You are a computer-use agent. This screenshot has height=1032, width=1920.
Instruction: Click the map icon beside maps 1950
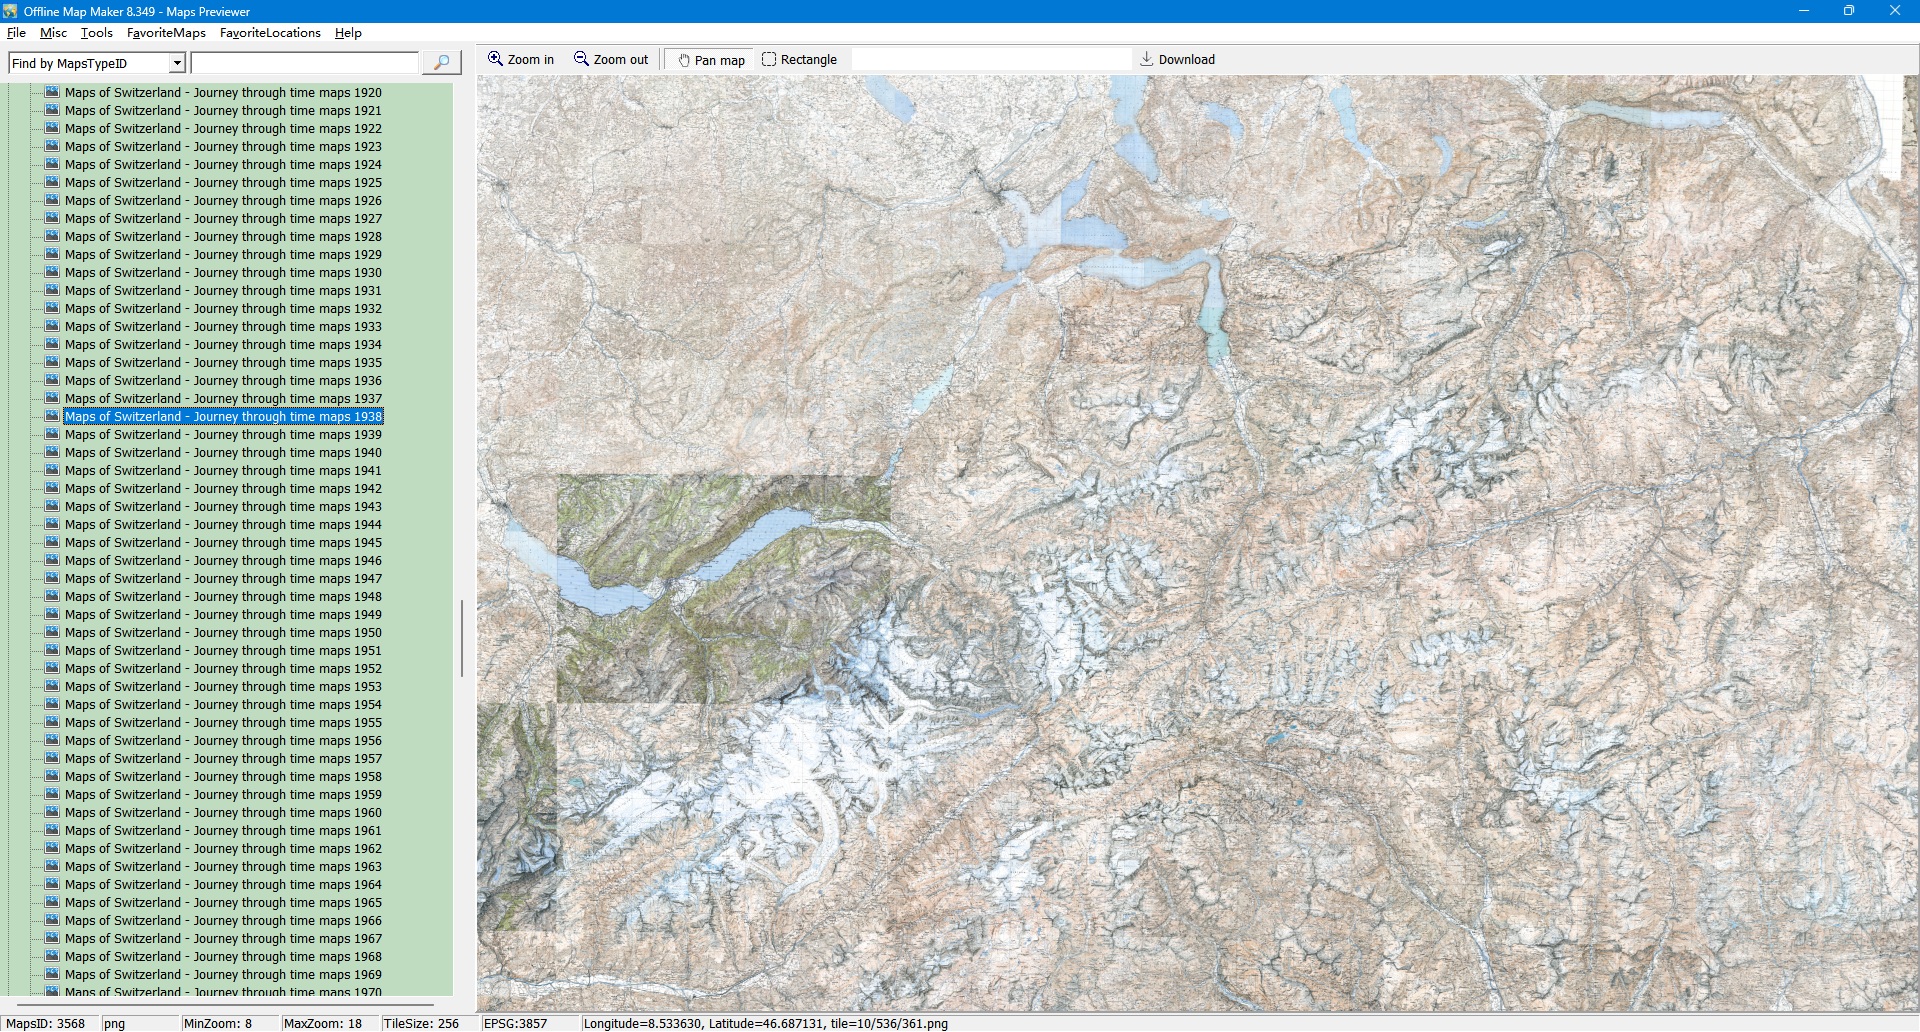coord(52,632)
